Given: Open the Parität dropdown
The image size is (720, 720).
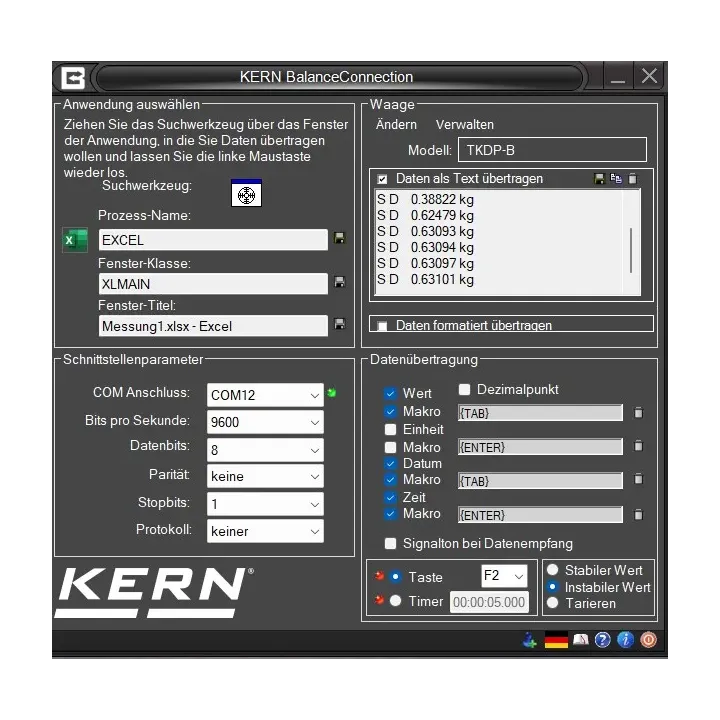Looking at the screenshot, I should 265,476.
